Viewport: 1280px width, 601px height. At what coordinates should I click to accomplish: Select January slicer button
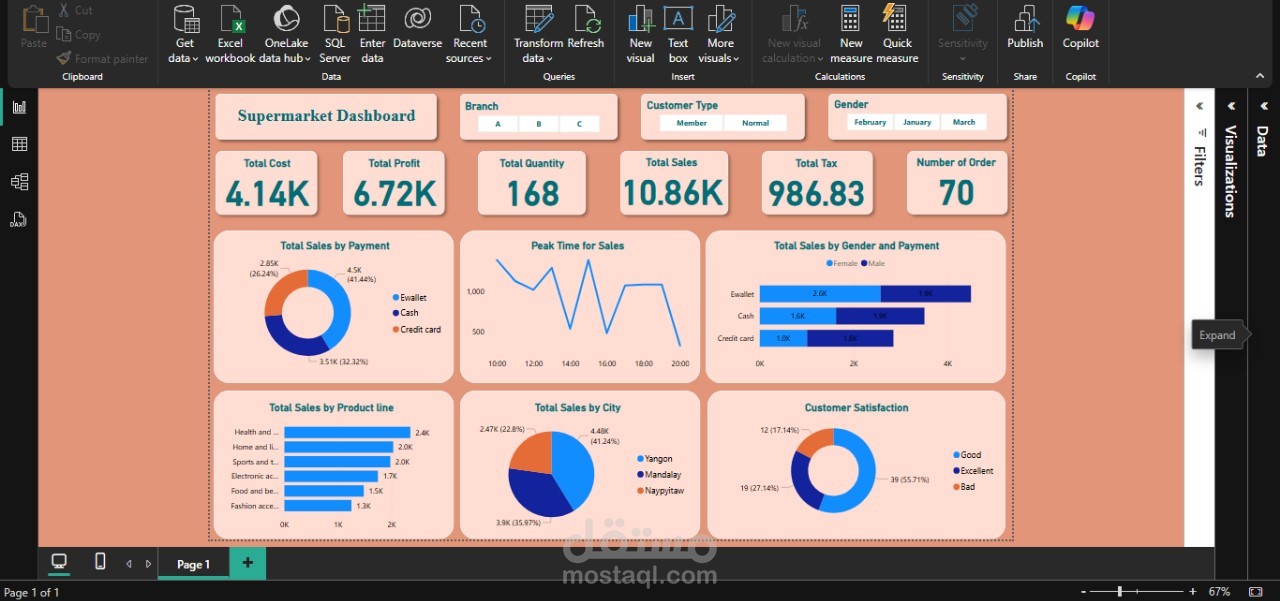(917, 122)
